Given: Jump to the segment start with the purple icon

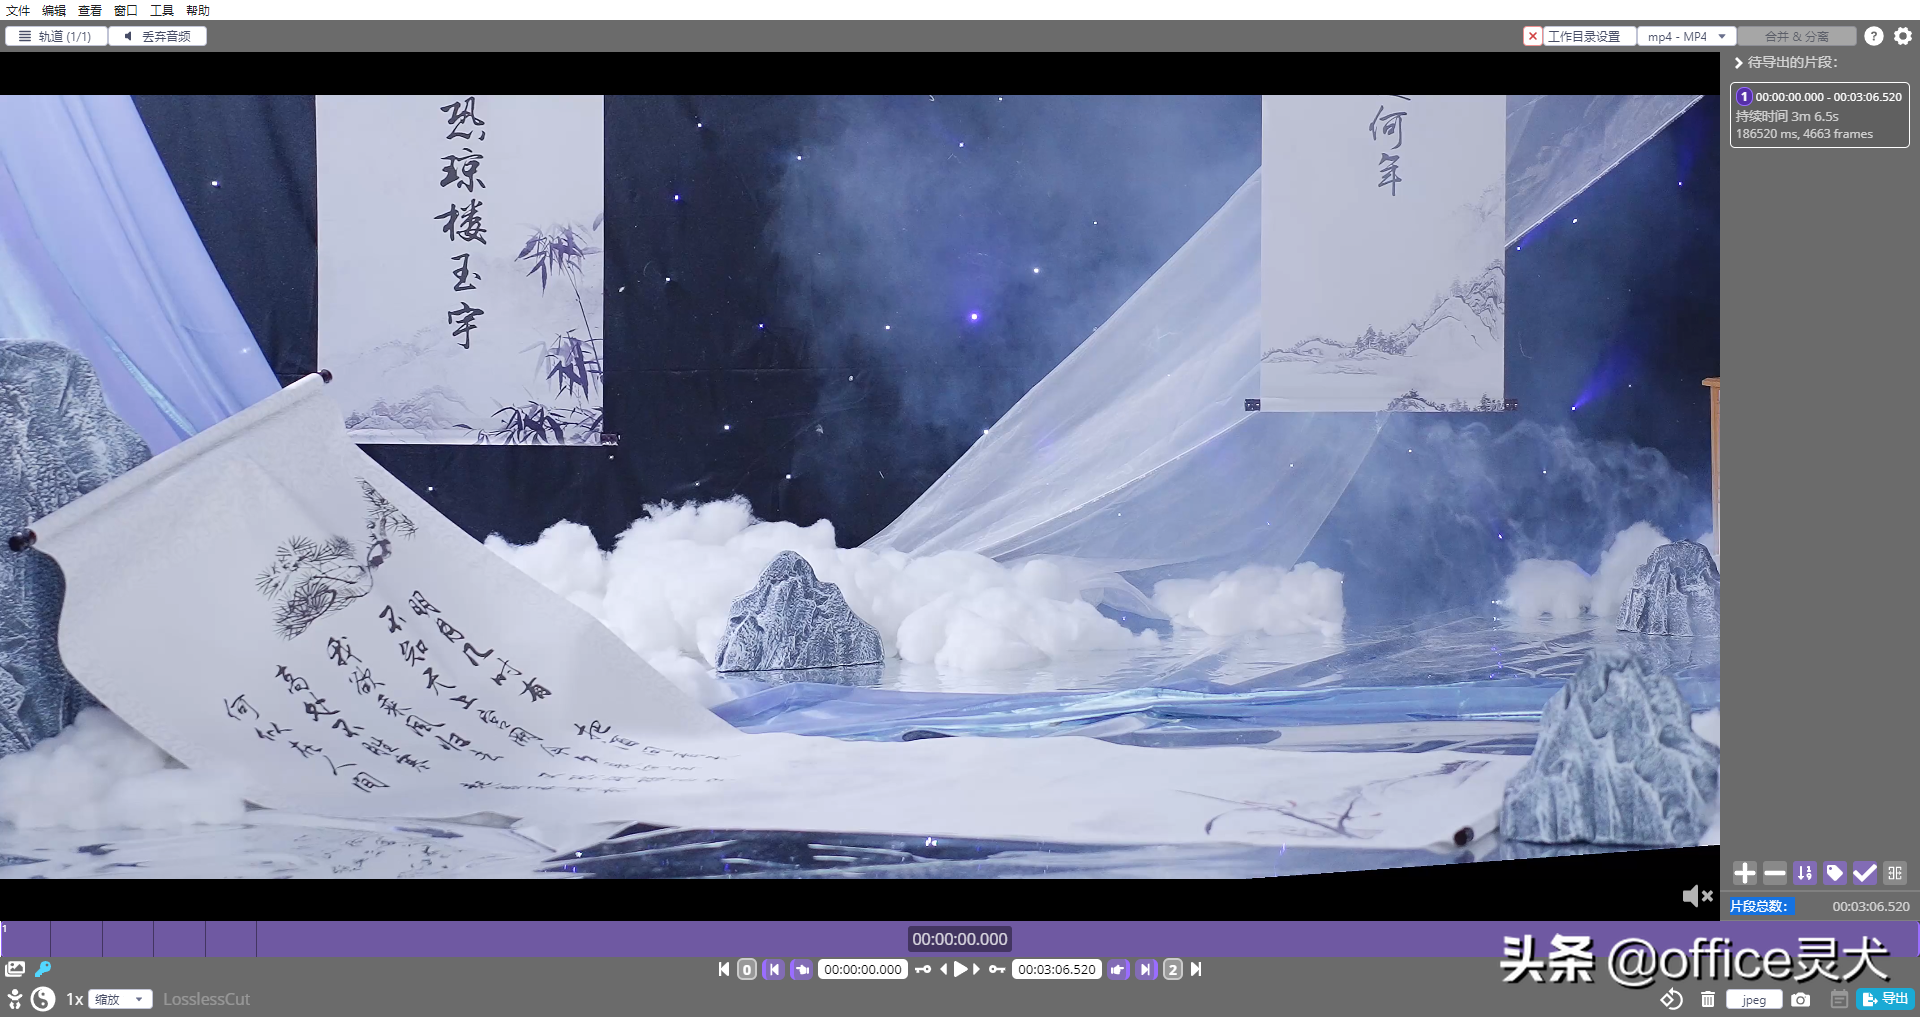Looking at the screenshot, I should pyautogui.click(x=774, y=969).
